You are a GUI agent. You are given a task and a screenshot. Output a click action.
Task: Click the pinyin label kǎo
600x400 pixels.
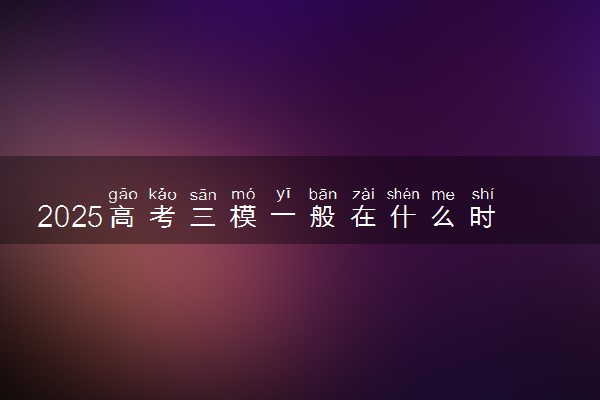[x=163, y=194]
